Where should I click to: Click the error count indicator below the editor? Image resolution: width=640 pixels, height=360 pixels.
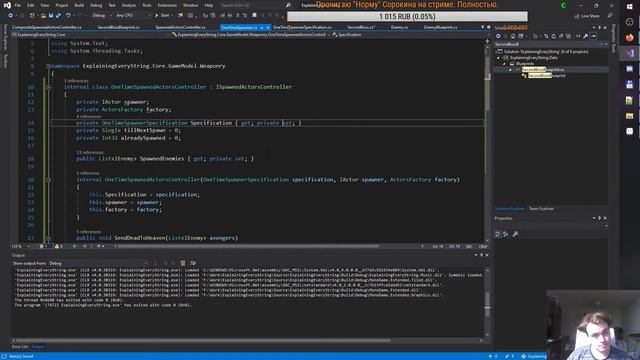[x=44, y=247]
